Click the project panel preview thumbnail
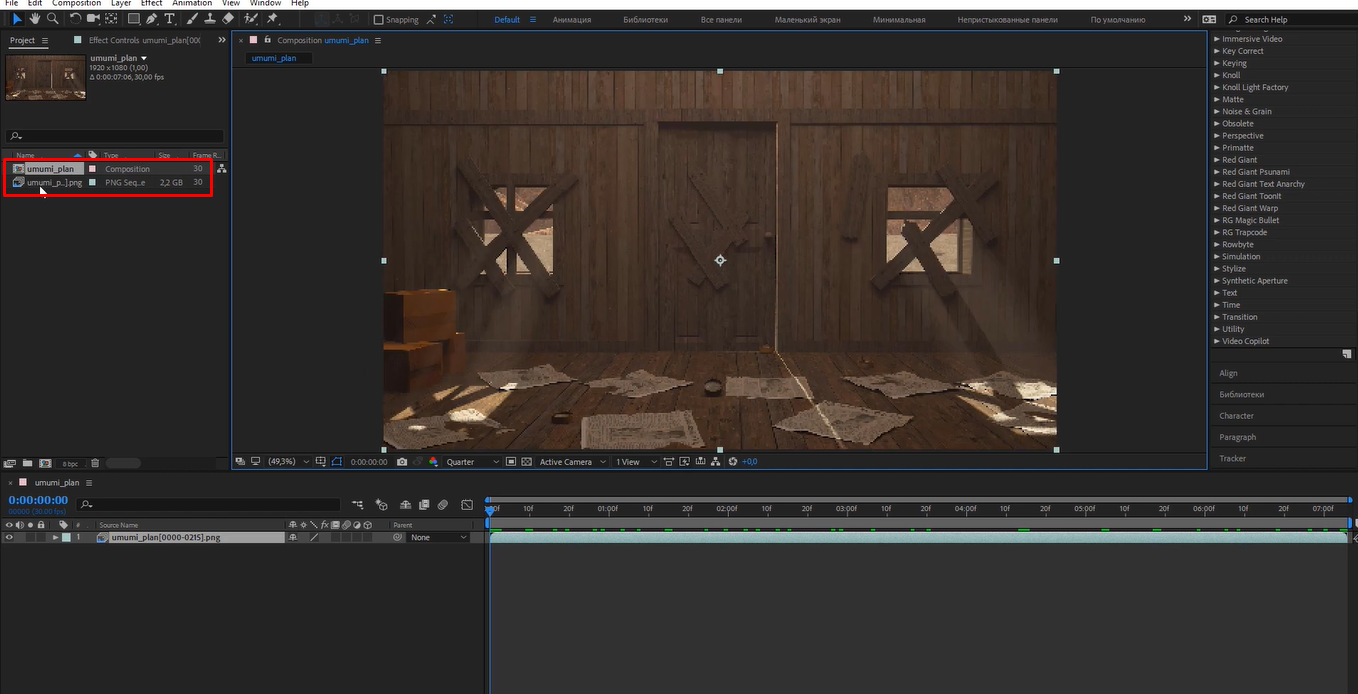Screen dimensions: 1358x694 [45, 77]
